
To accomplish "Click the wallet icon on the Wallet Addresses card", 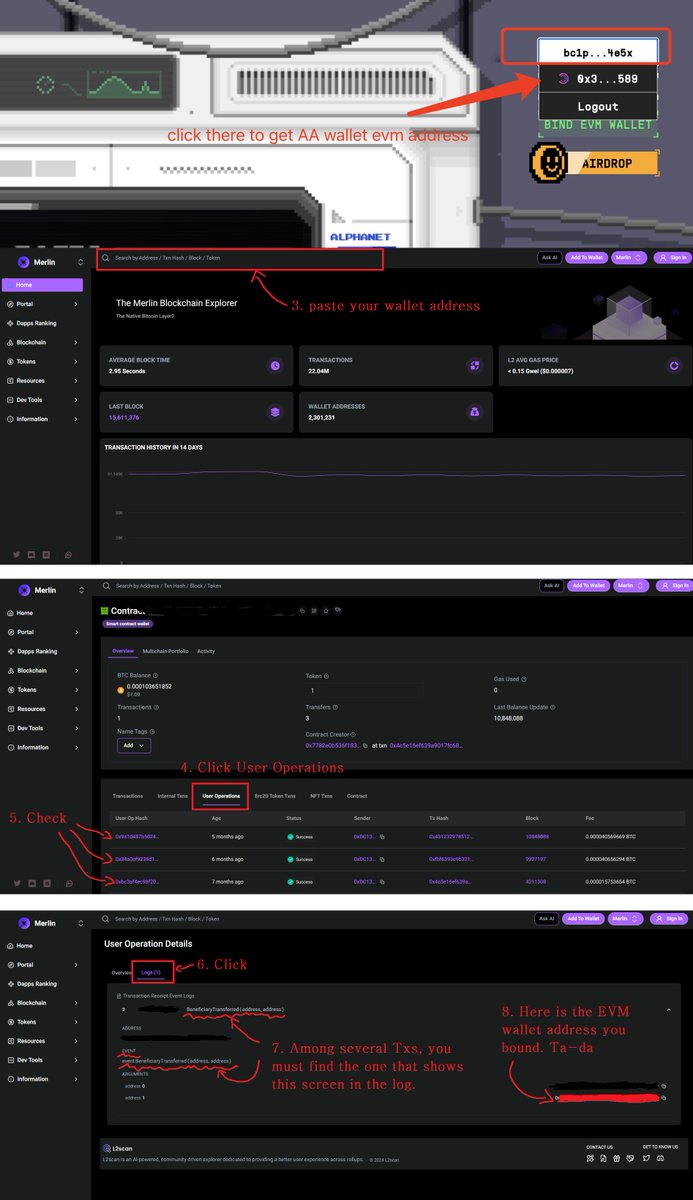I will click(475, 411).
